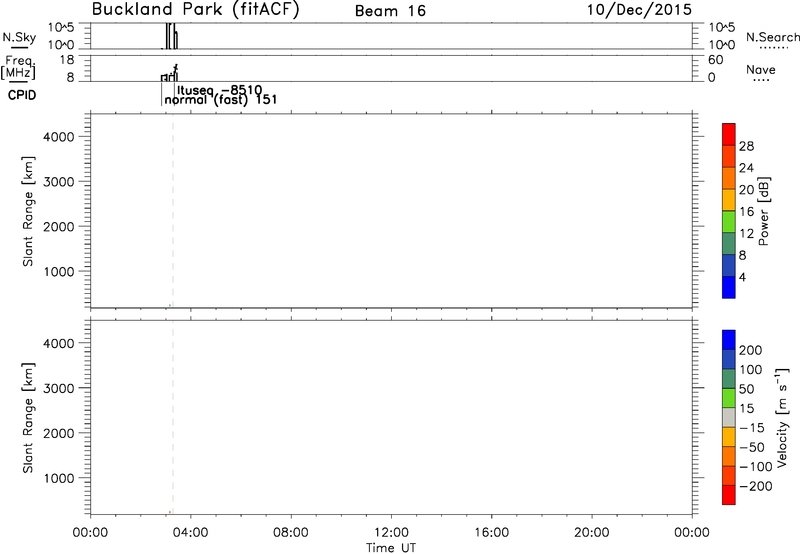Click the '4000' tick on power panel

click(x=59, y=137)
